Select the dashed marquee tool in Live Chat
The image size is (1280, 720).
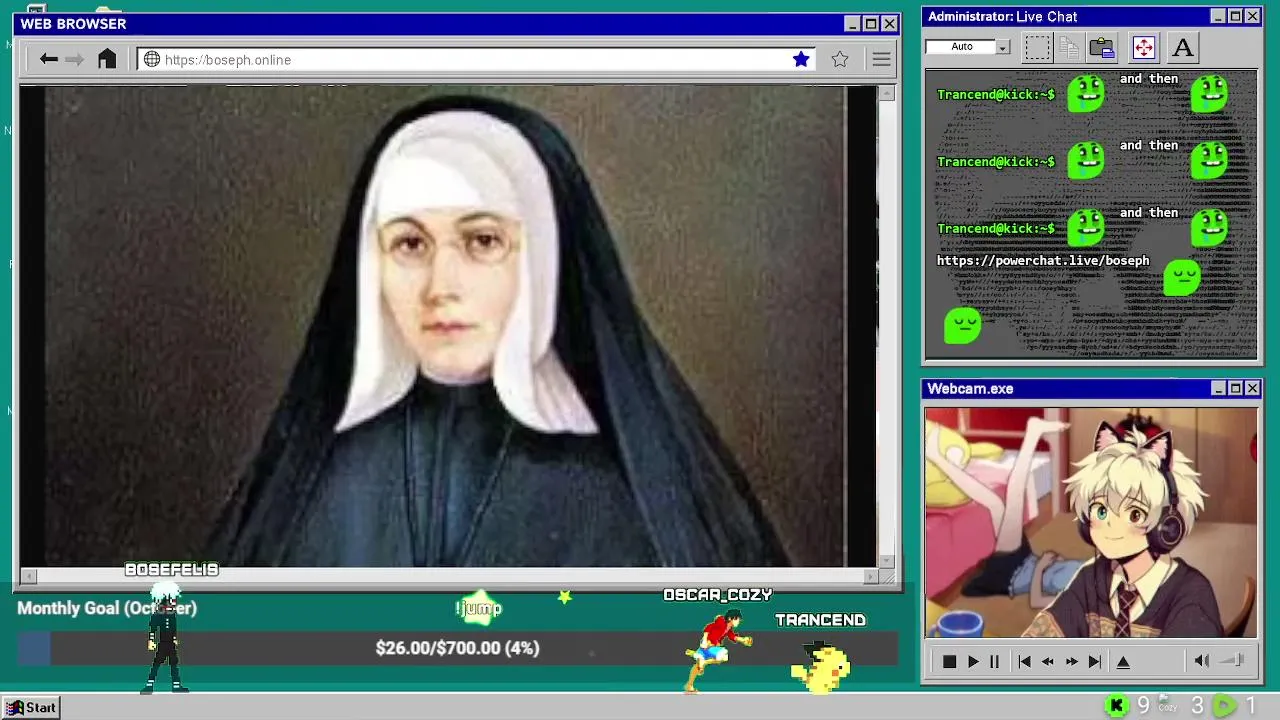point(1038,47)
